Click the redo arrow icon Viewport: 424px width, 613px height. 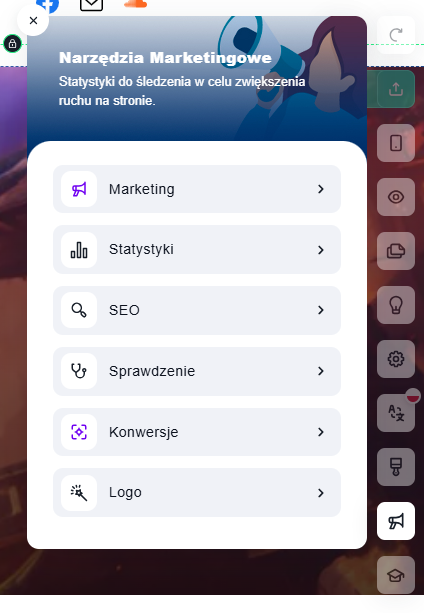click(x=396, y=35)
